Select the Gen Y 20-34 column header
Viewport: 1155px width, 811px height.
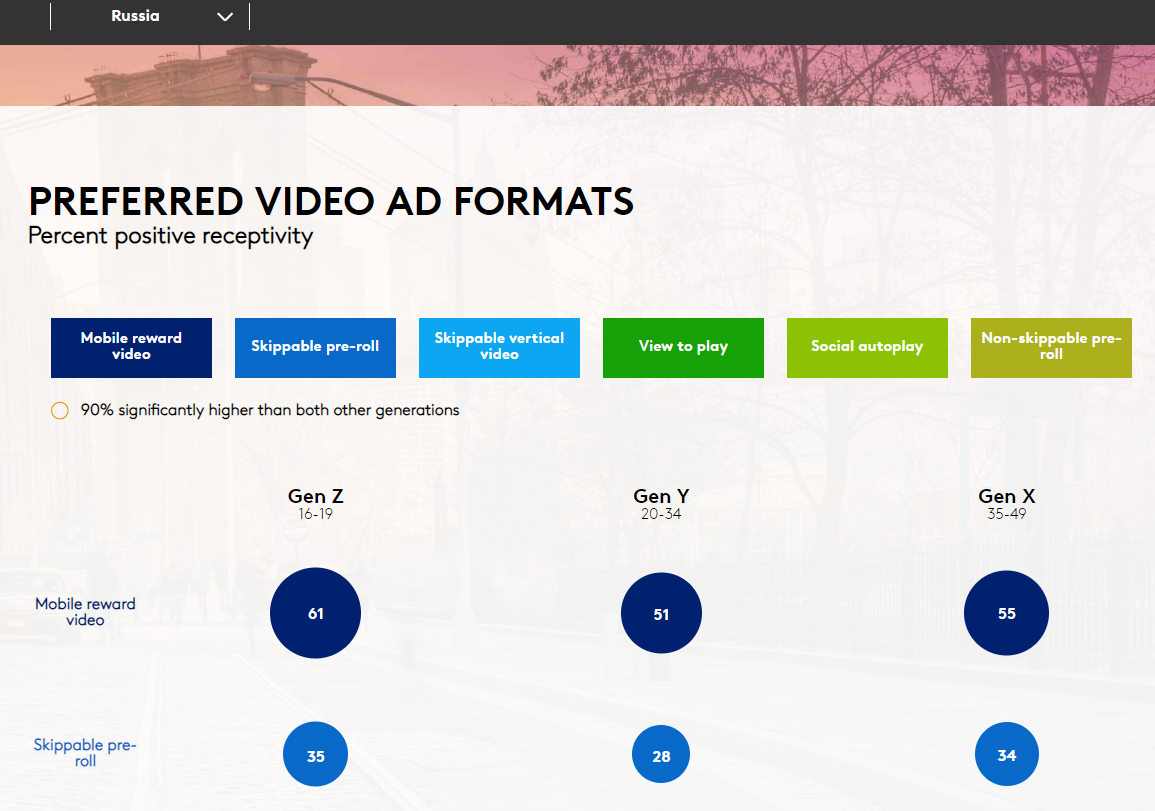(x=661, y=504)
